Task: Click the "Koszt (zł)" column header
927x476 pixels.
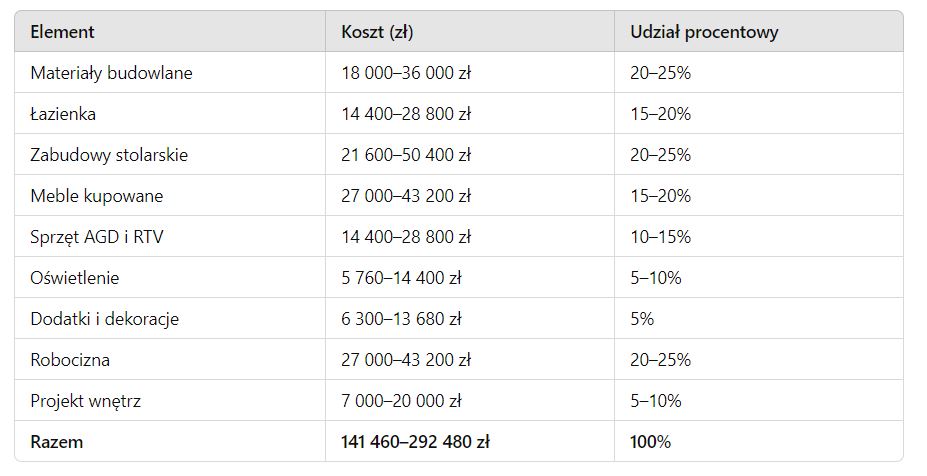Action: click(377, 32)
